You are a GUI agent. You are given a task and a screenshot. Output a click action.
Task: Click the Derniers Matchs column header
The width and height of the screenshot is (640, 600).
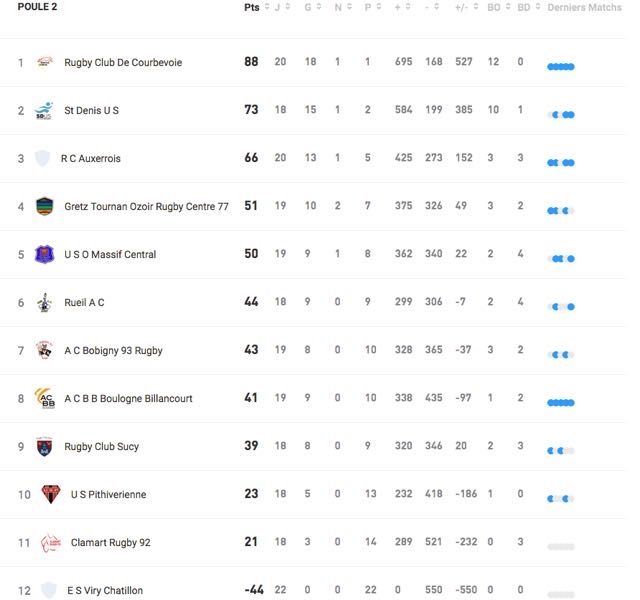[584, 7]
